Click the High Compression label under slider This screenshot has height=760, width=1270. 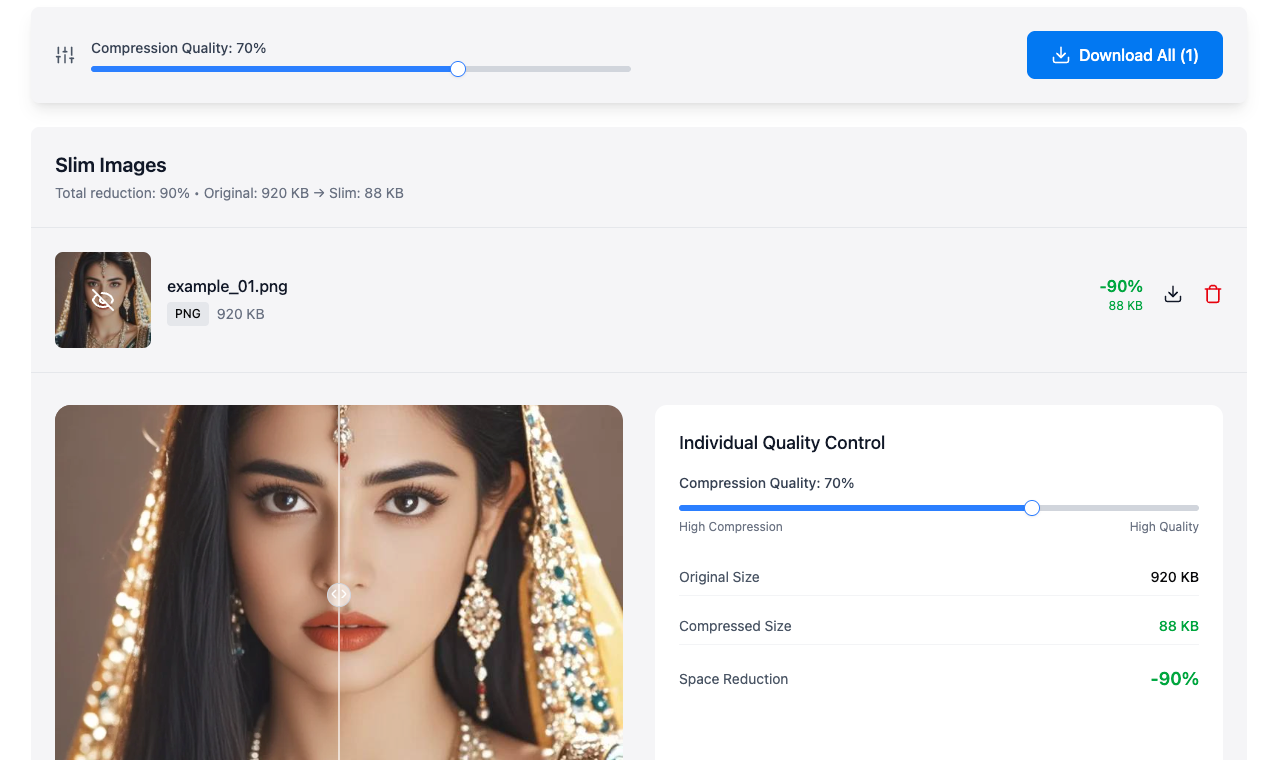tap(730, 527)
